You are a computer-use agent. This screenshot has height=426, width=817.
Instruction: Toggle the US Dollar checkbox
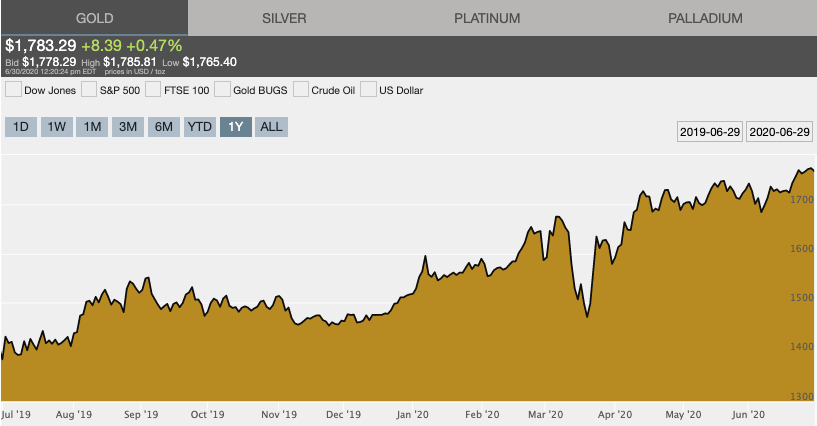368,90
